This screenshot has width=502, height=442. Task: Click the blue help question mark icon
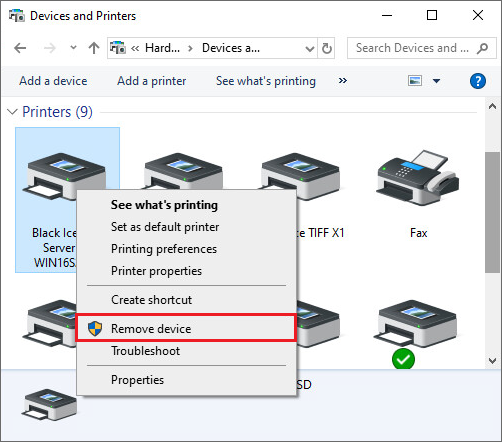(478, 81)
